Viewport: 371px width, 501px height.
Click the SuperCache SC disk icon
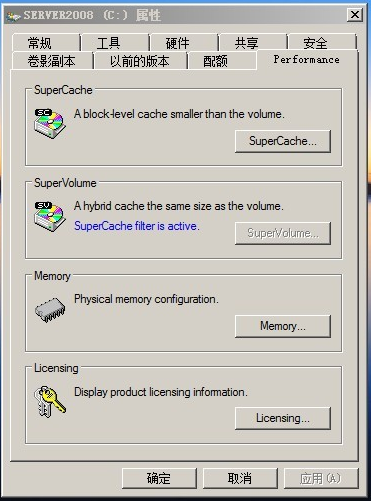coord(50,123)
